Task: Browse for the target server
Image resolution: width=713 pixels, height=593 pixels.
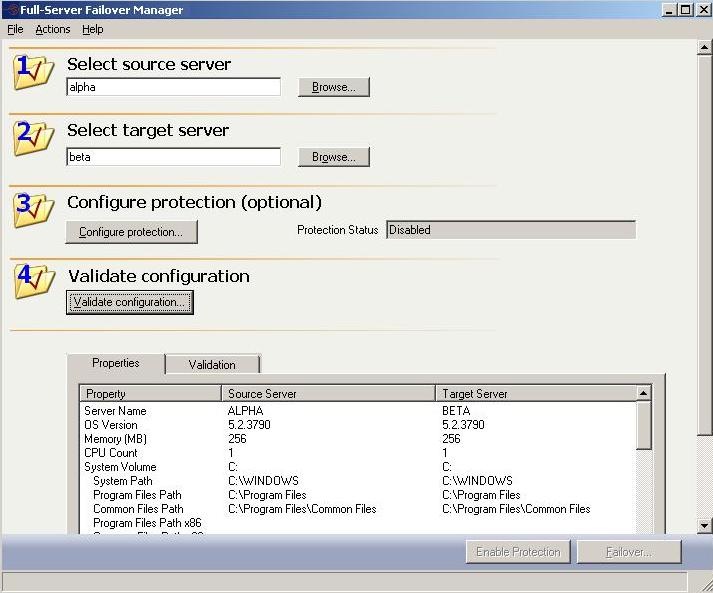Action: pyautogui.click(x=334, y=158)
